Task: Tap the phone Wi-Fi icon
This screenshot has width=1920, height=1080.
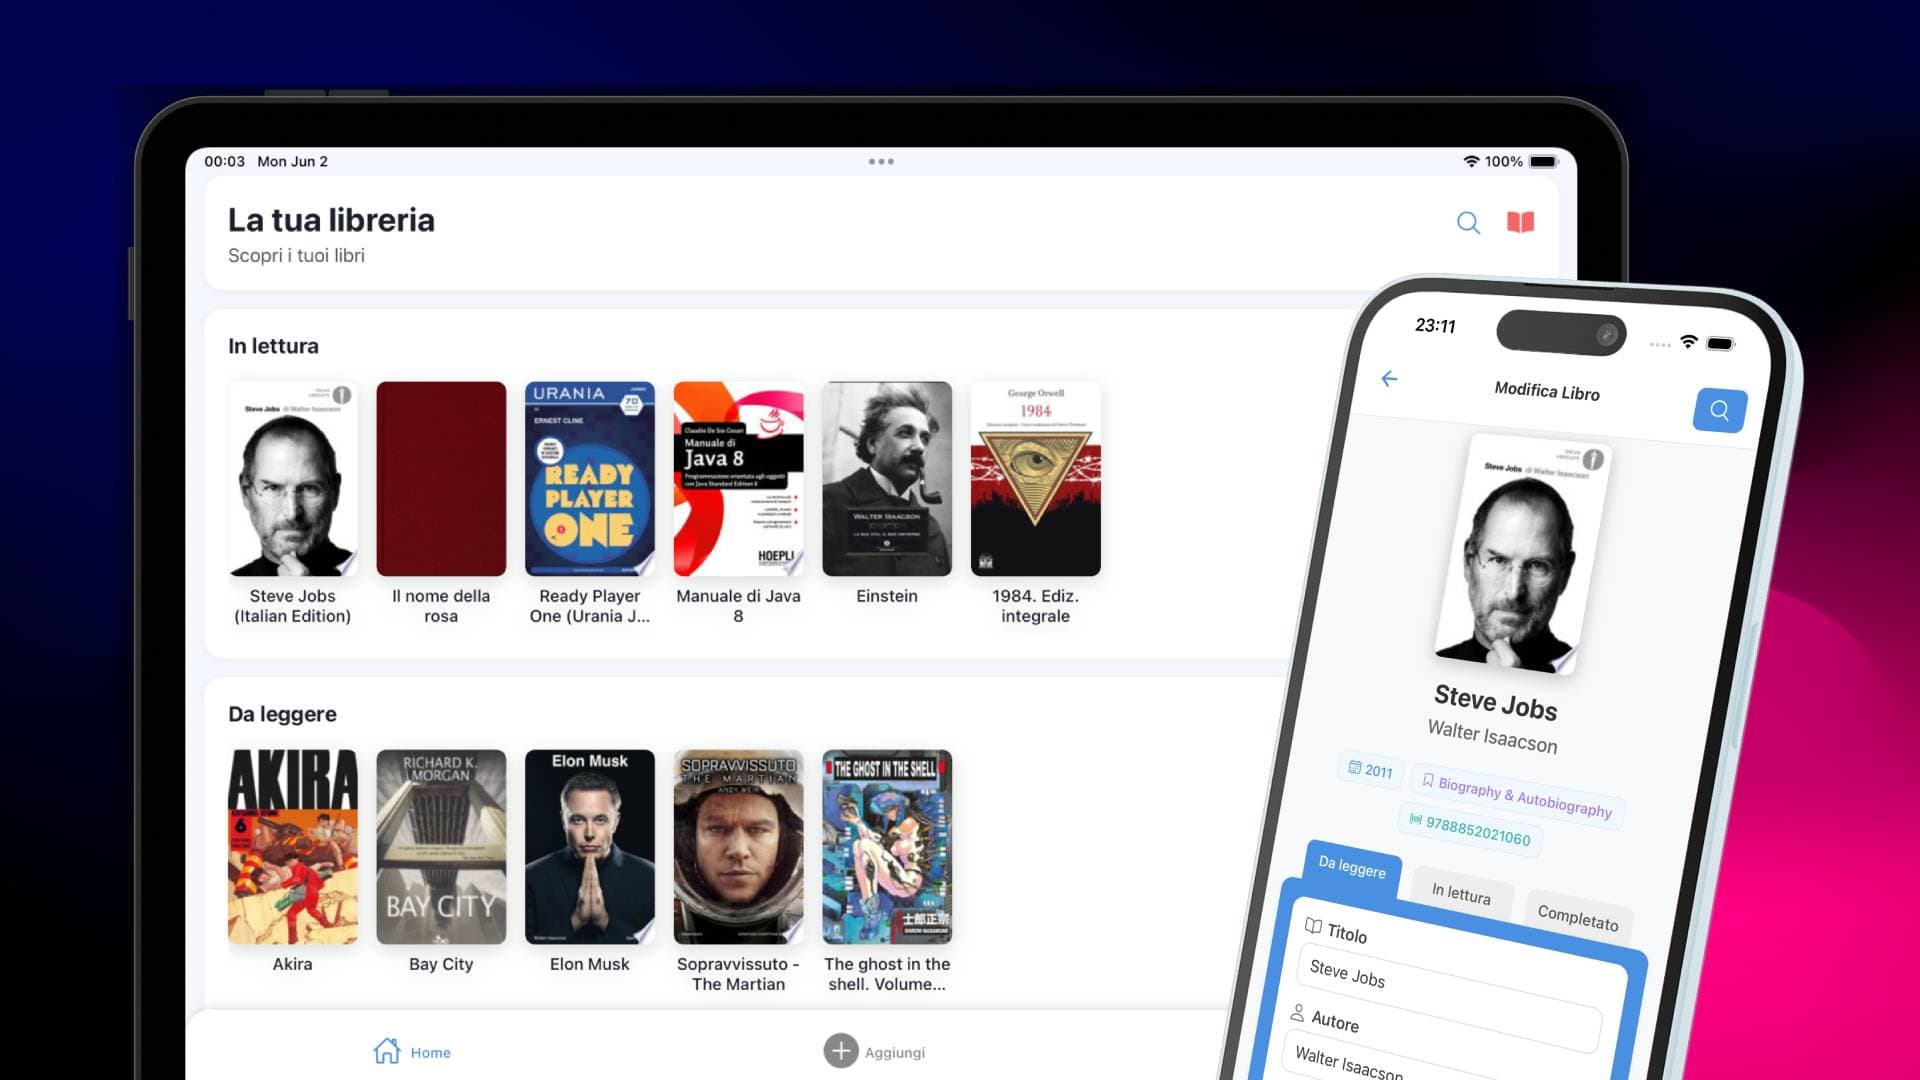Action: point(1689,341)
